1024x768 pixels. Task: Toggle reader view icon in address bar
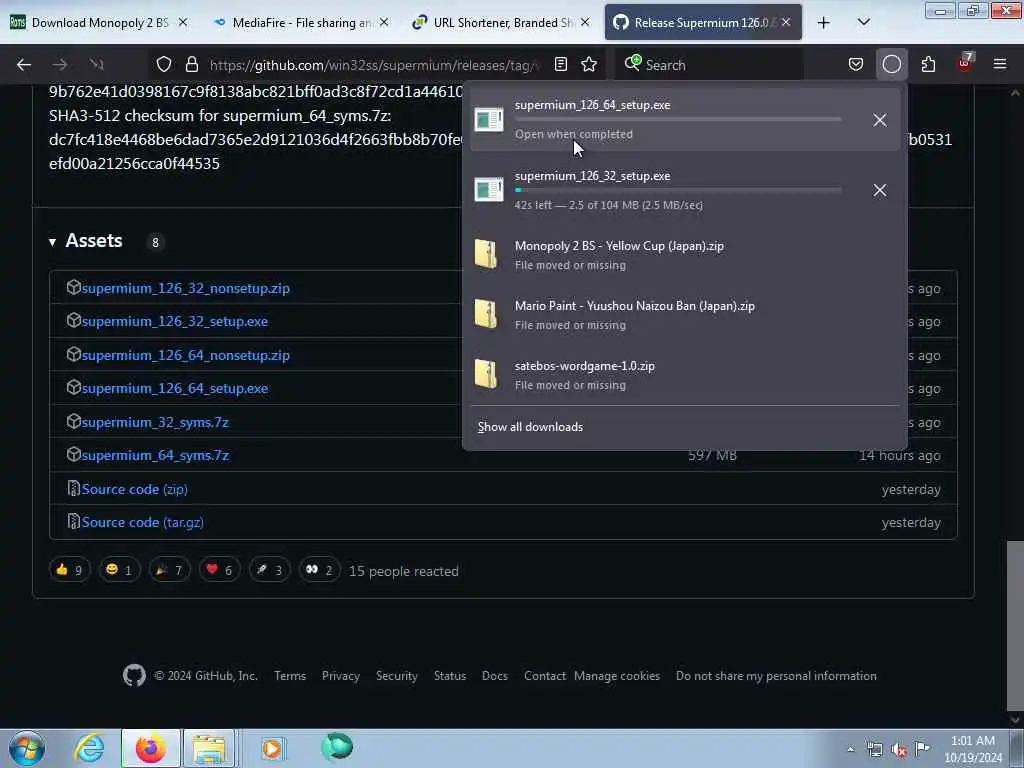560,64
